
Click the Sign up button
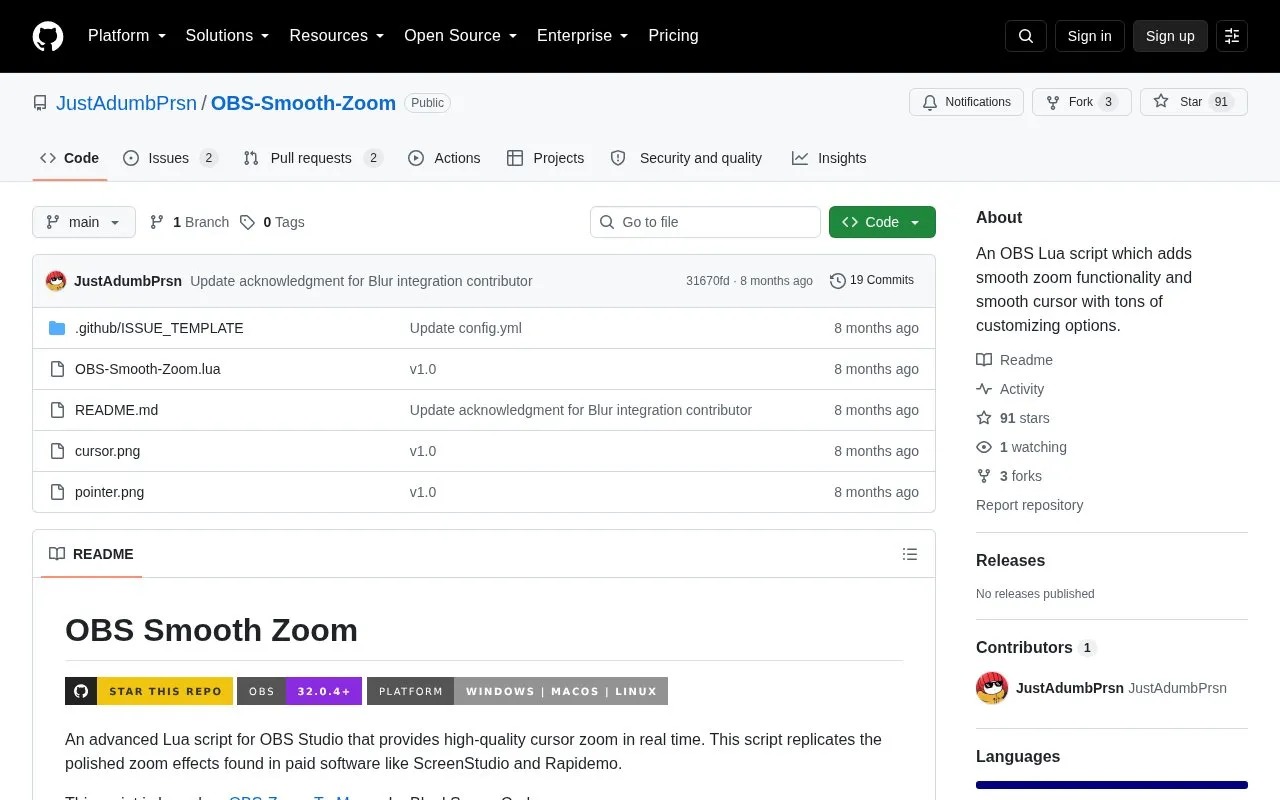[x=1170, y=36]
